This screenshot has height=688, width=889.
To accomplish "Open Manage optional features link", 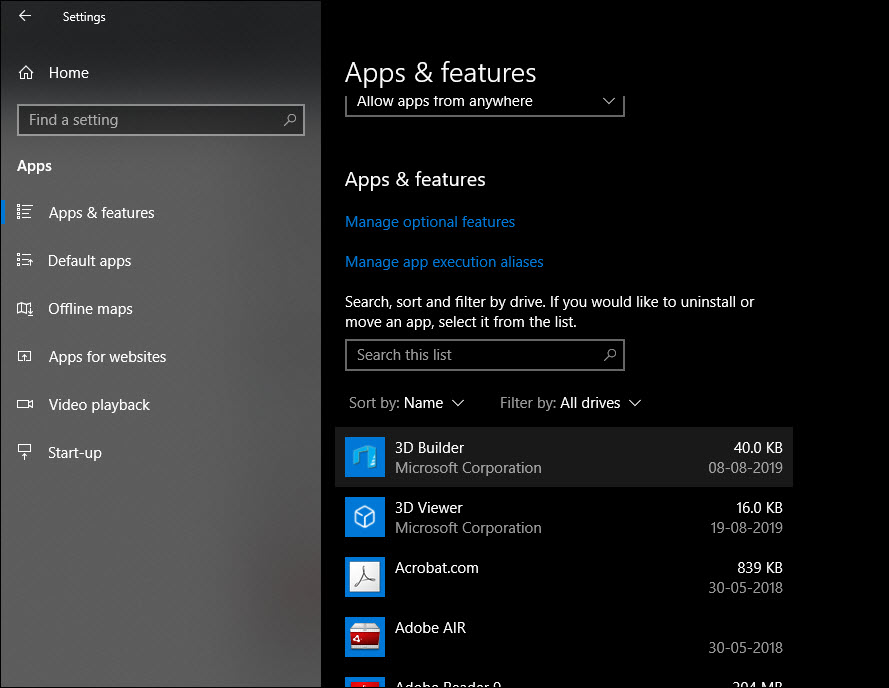I will click(x=430, y=222).
